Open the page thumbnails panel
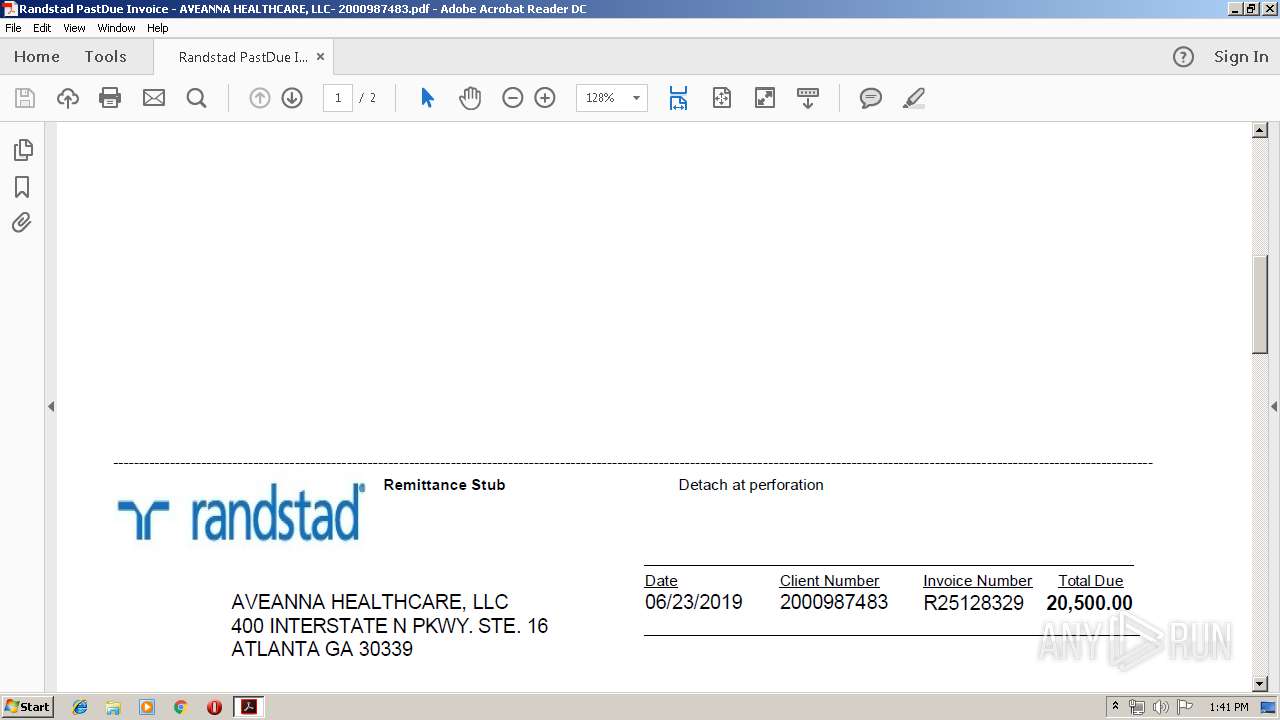The image size is (1280, 720). [x=22, y=150]
